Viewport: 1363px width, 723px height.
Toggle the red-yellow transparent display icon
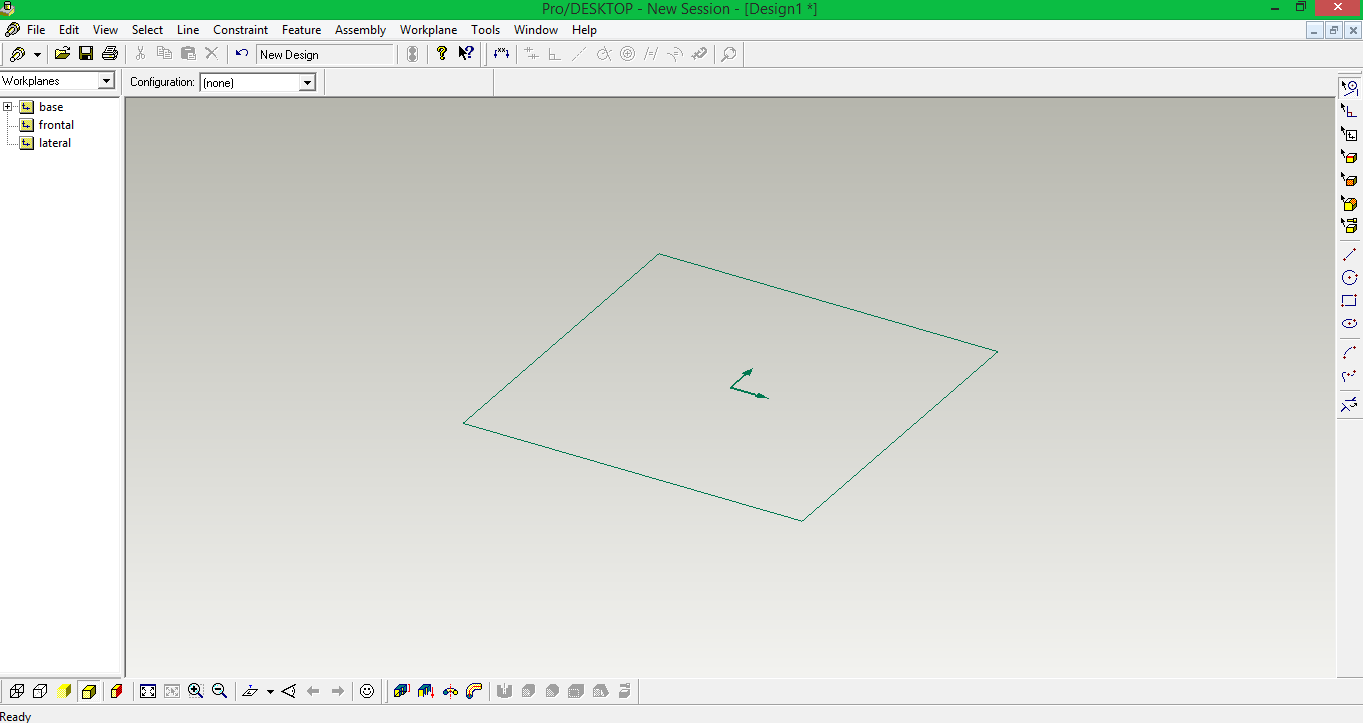117,691
